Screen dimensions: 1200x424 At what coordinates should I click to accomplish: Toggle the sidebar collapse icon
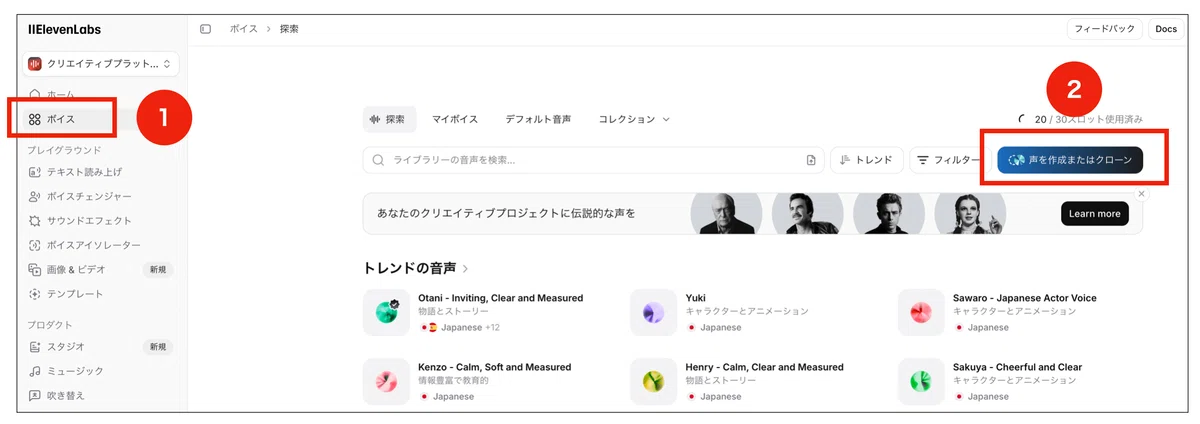click(206, 29)
